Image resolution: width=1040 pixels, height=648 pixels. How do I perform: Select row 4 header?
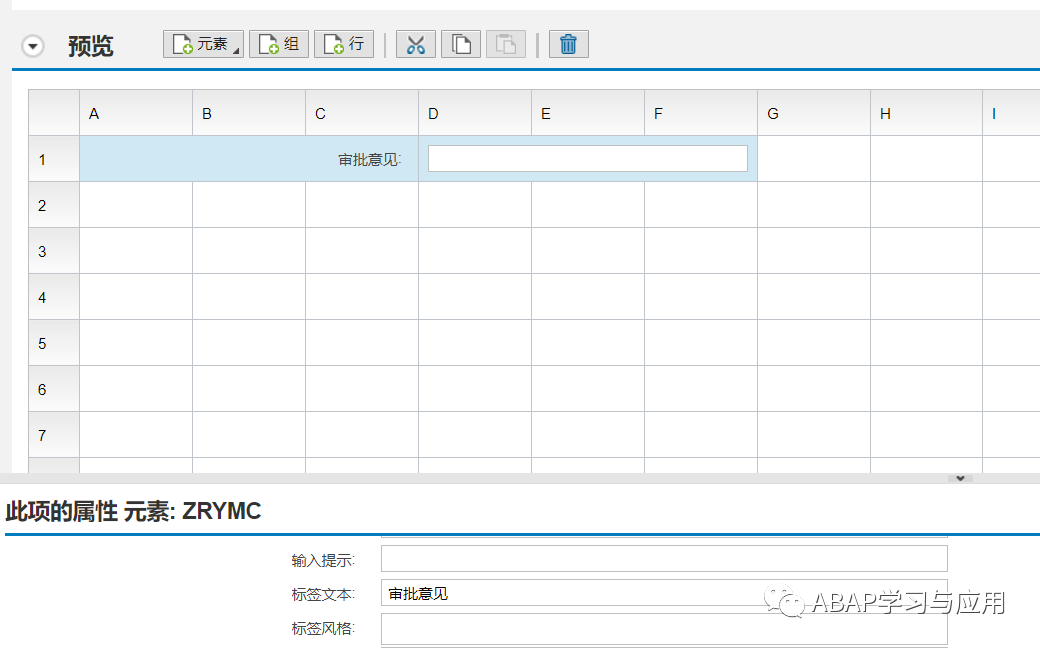pos(54,297)
